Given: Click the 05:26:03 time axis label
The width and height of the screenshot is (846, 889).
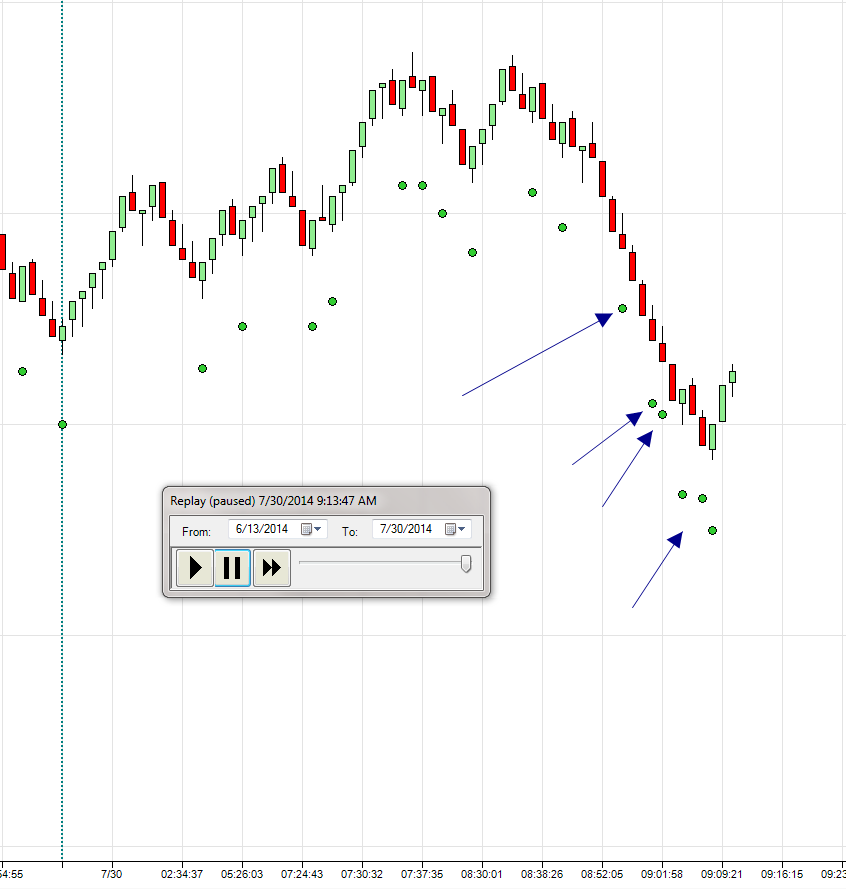Looking at the screenshot, I should pyautogui.click(x=242, y=874).
